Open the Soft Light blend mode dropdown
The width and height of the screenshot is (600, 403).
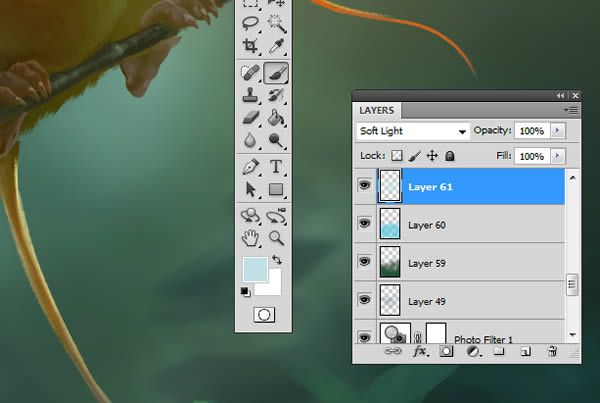coord(413,131)
